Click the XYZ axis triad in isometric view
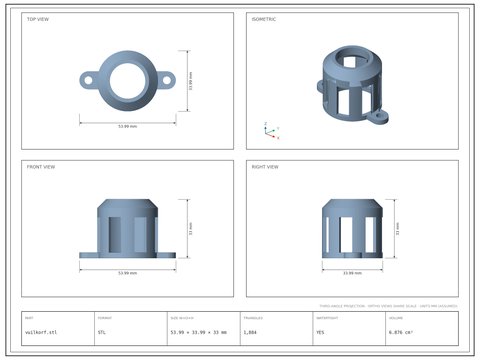Screen dimensions: 480x360 pyautogui.click(x=271, y=131)
